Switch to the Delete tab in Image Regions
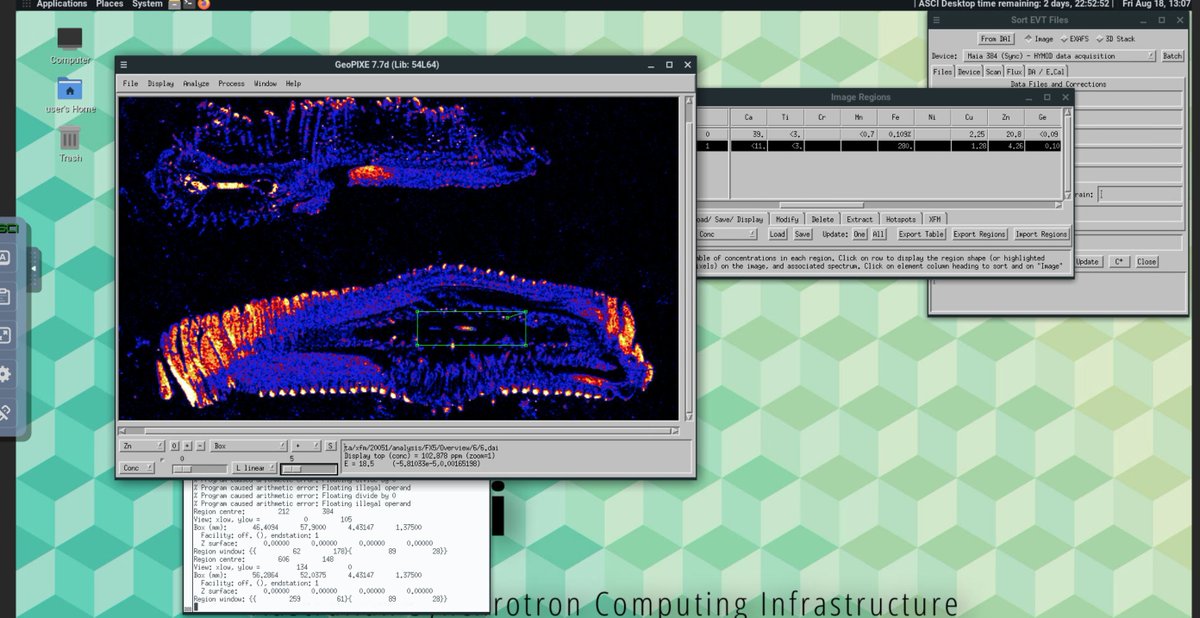The image size is (1200, 618). (822, 218)
